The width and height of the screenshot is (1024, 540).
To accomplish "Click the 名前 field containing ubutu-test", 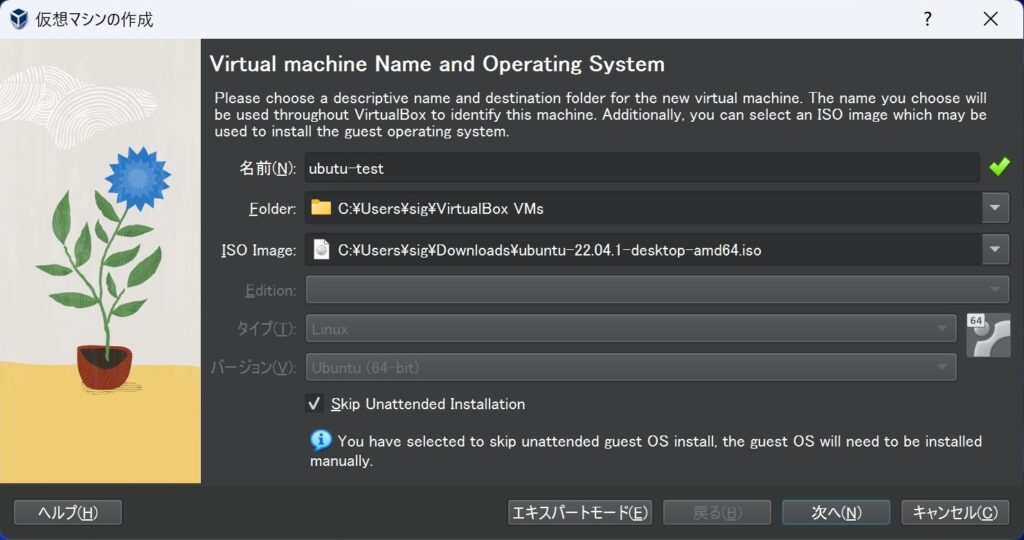I will [640, 168].
